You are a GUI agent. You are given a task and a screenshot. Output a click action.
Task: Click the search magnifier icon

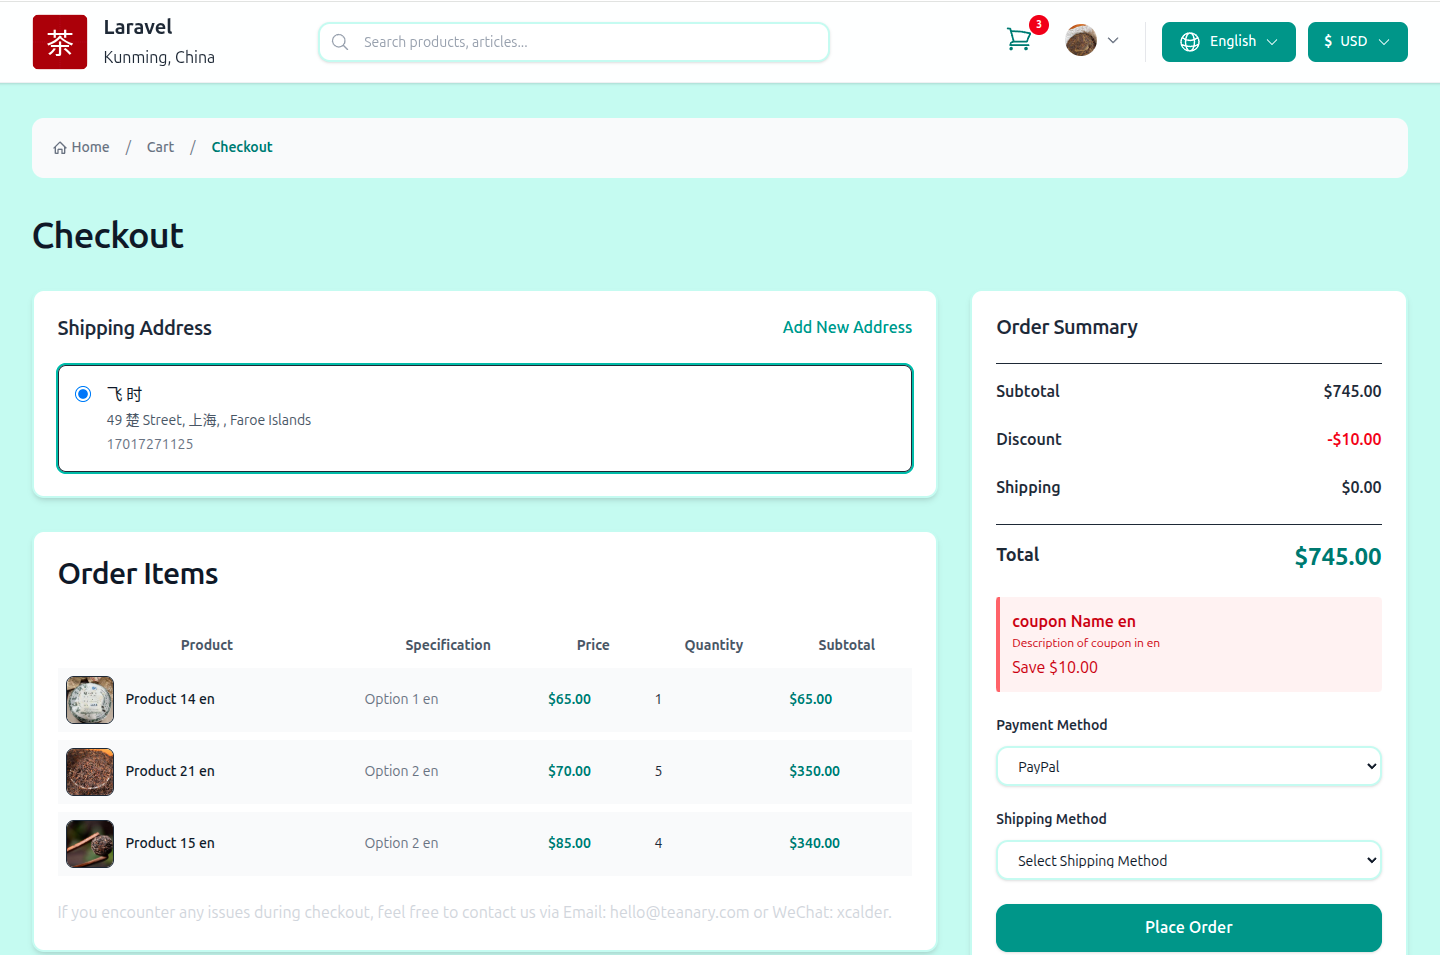(x=340, y=42)
